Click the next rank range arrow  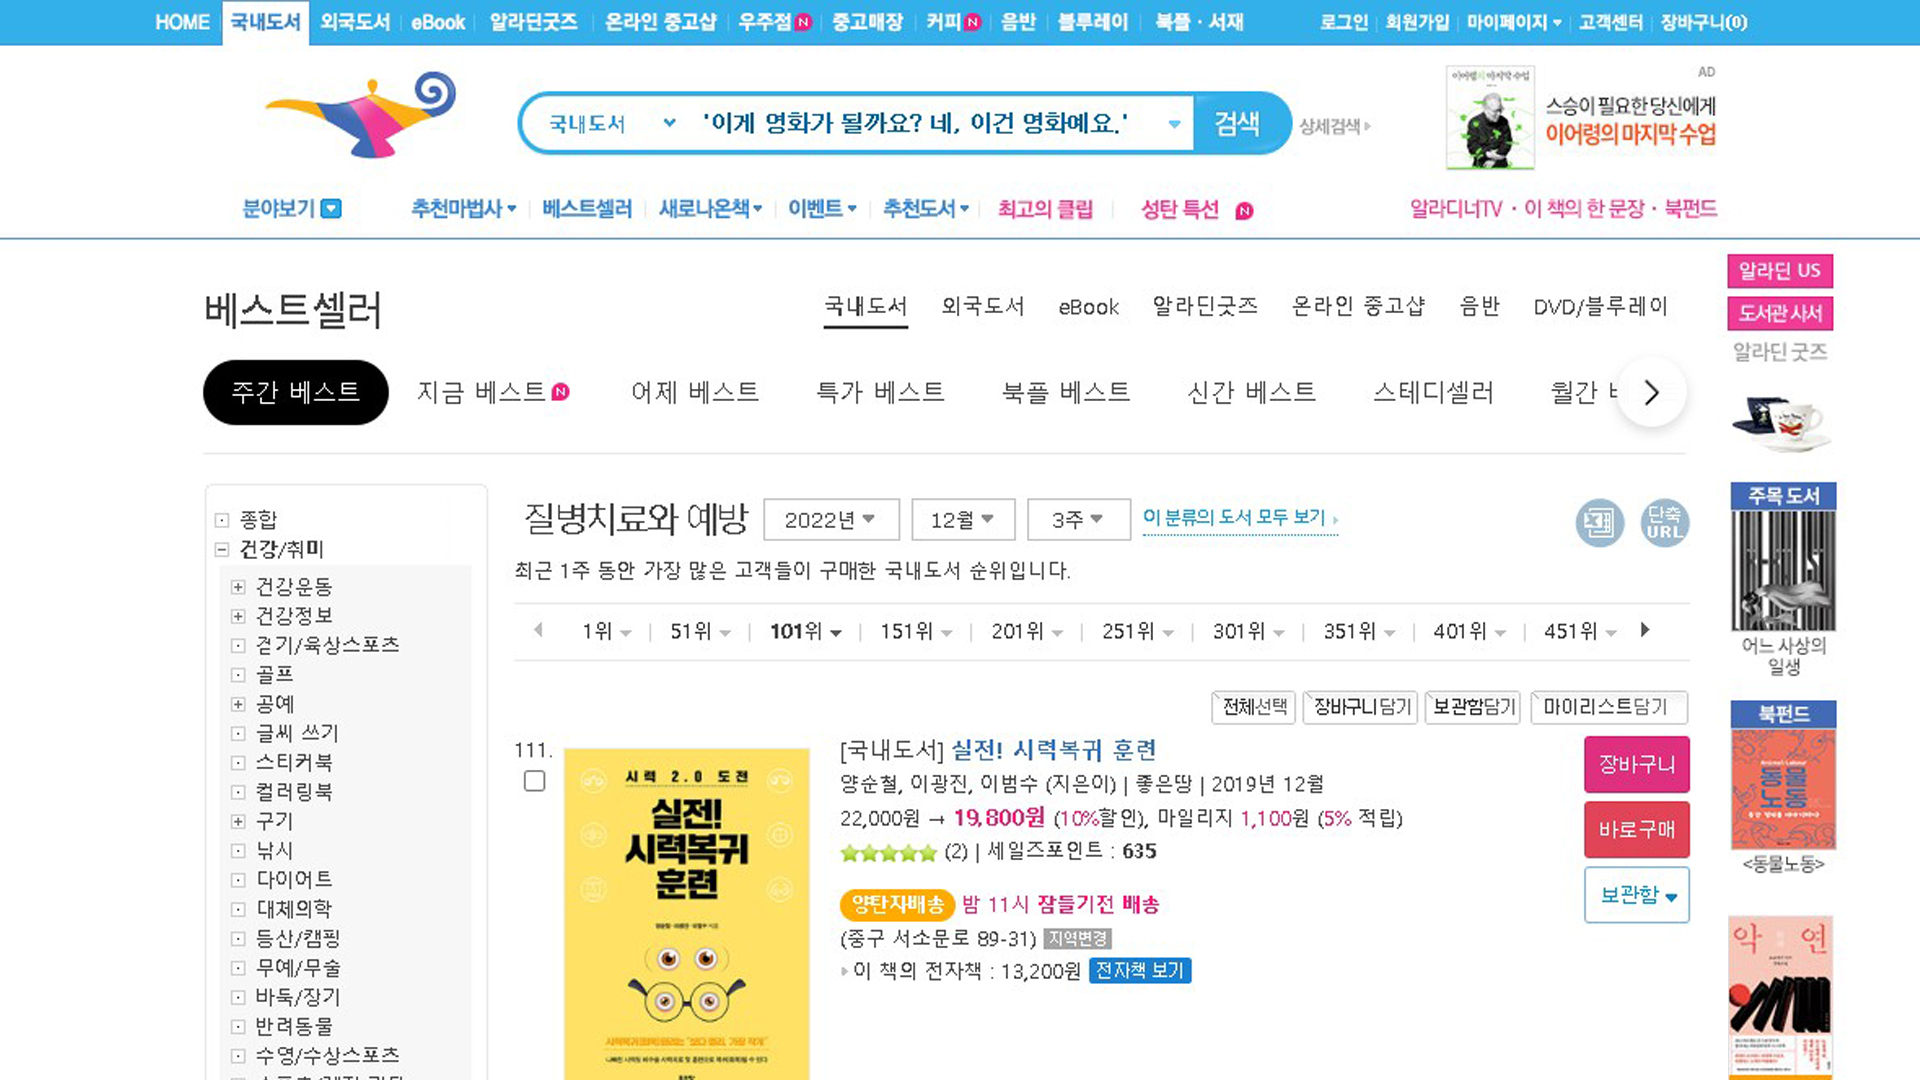pyautogui.click(x=1645, y=630)
